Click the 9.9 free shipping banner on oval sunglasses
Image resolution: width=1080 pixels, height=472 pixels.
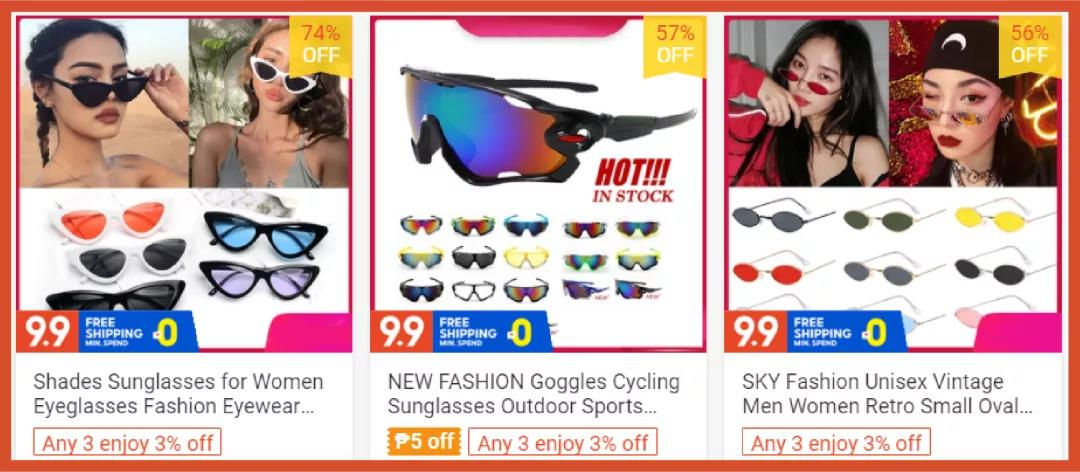[x=815, y=332]
